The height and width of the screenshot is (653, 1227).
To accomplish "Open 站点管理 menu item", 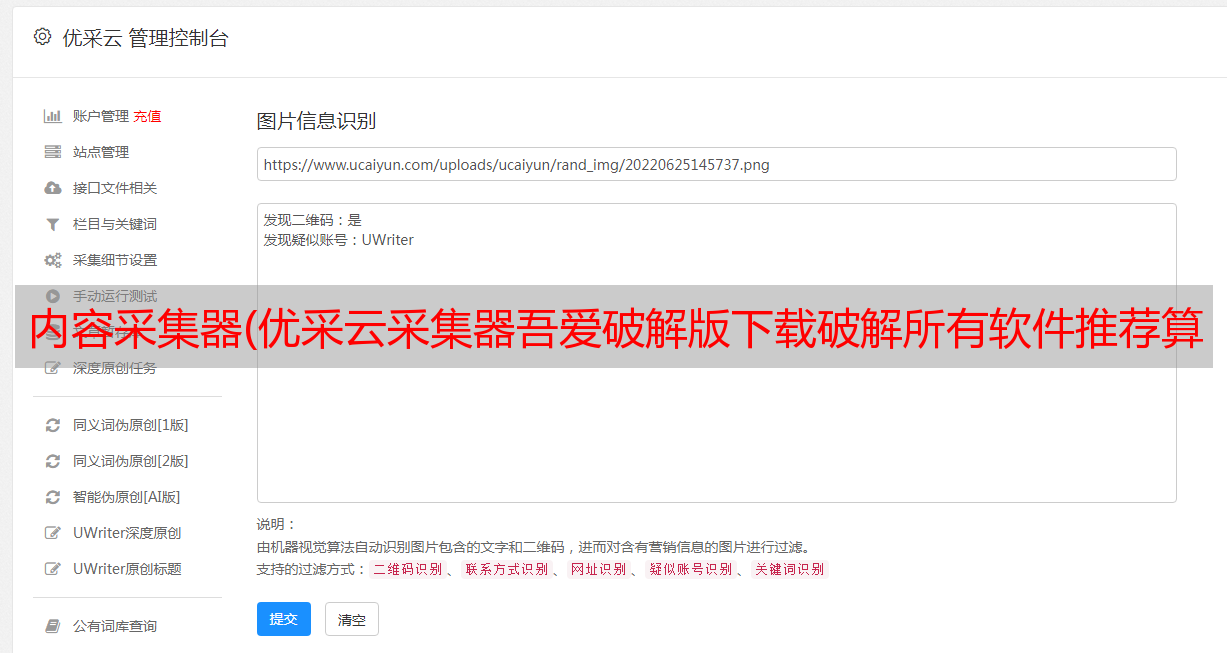I will point(101,152).
